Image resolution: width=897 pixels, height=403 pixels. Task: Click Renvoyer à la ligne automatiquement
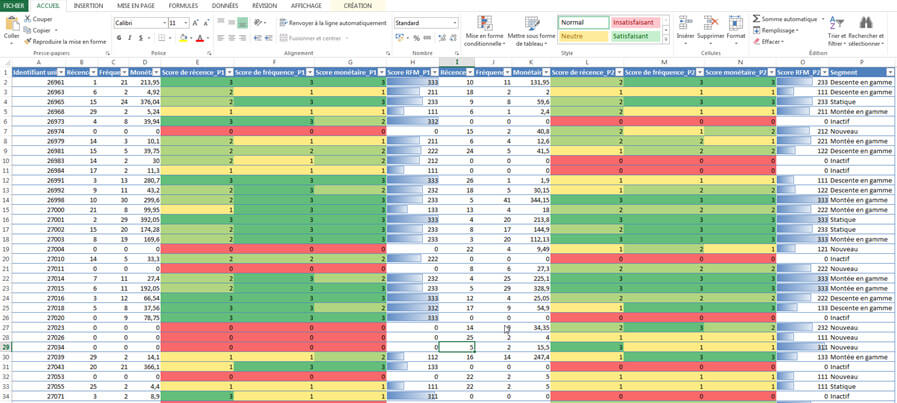pos(334,23)
